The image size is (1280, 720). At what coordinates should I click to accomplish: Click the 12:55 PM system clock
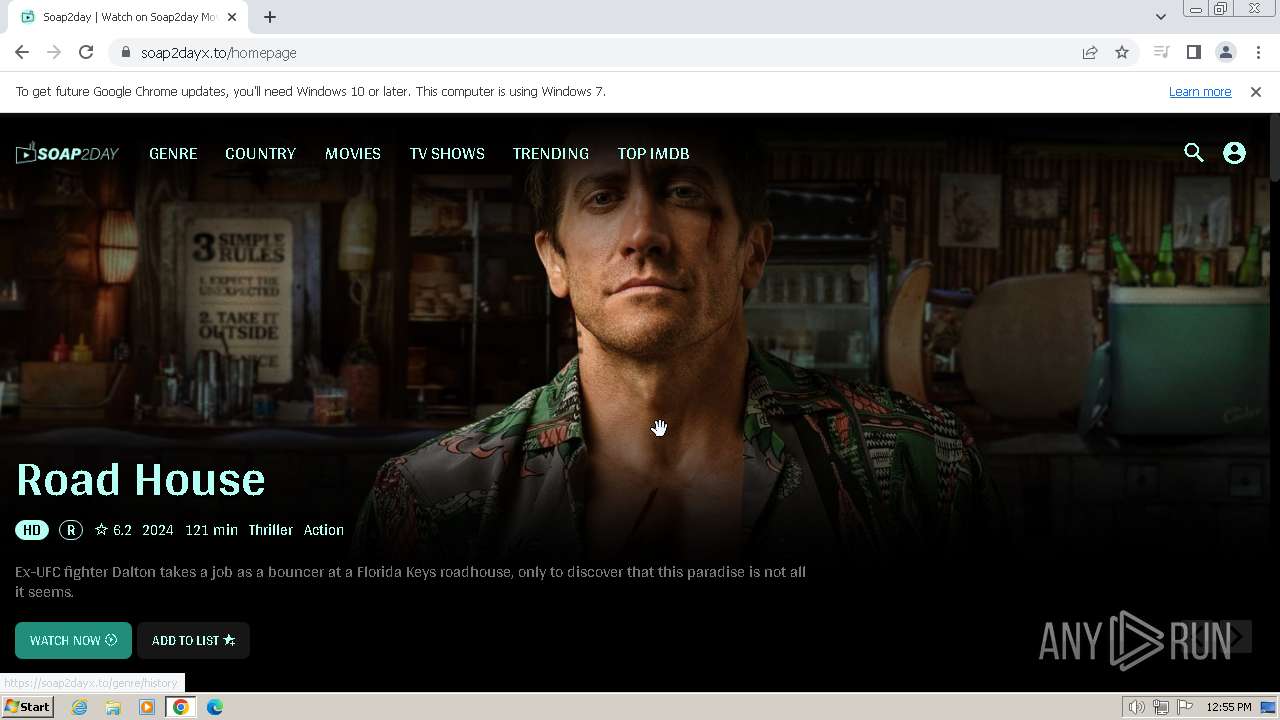point(1229,707)
